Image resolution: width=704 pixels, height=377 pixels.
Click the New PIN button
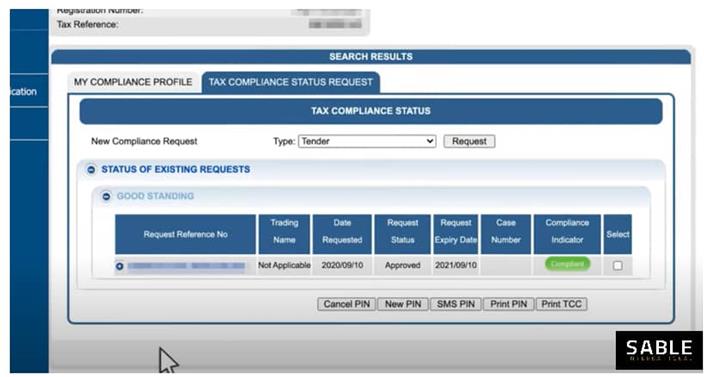pos(403,304)
